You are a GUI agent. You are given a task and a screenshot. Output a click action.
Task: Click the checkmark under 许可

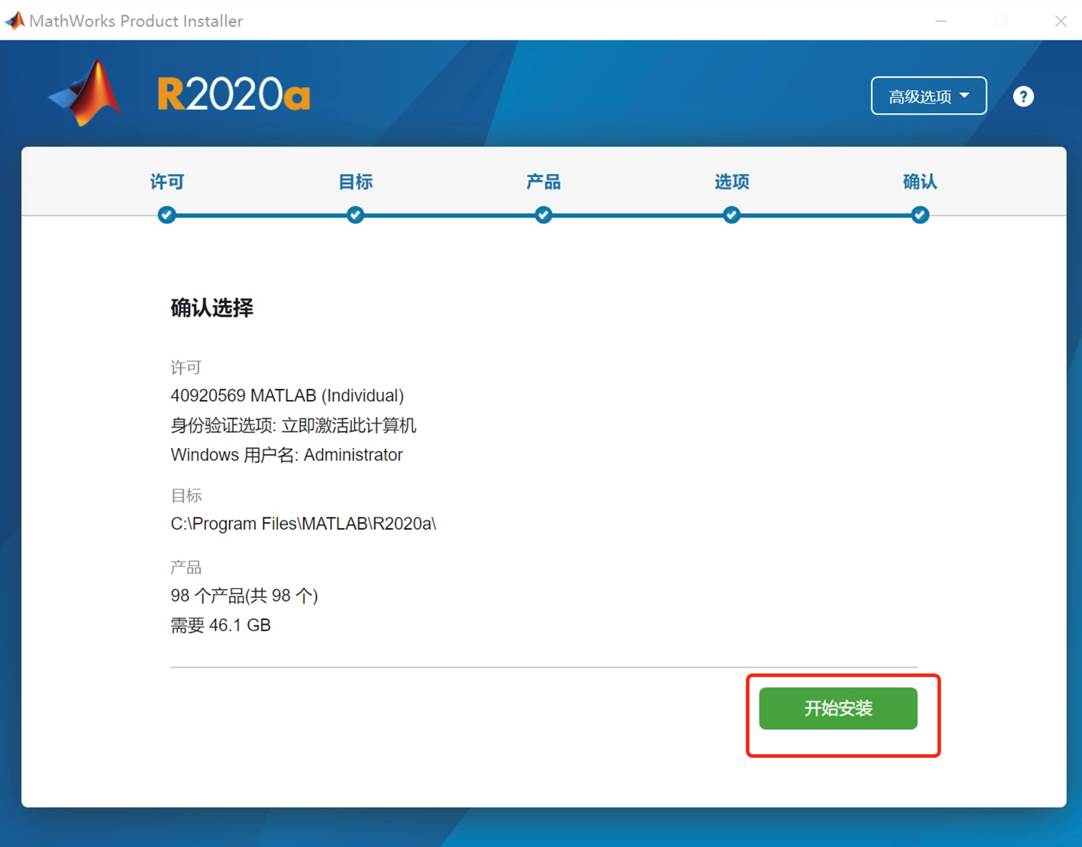pyautogui.click(x=166, y=215)
